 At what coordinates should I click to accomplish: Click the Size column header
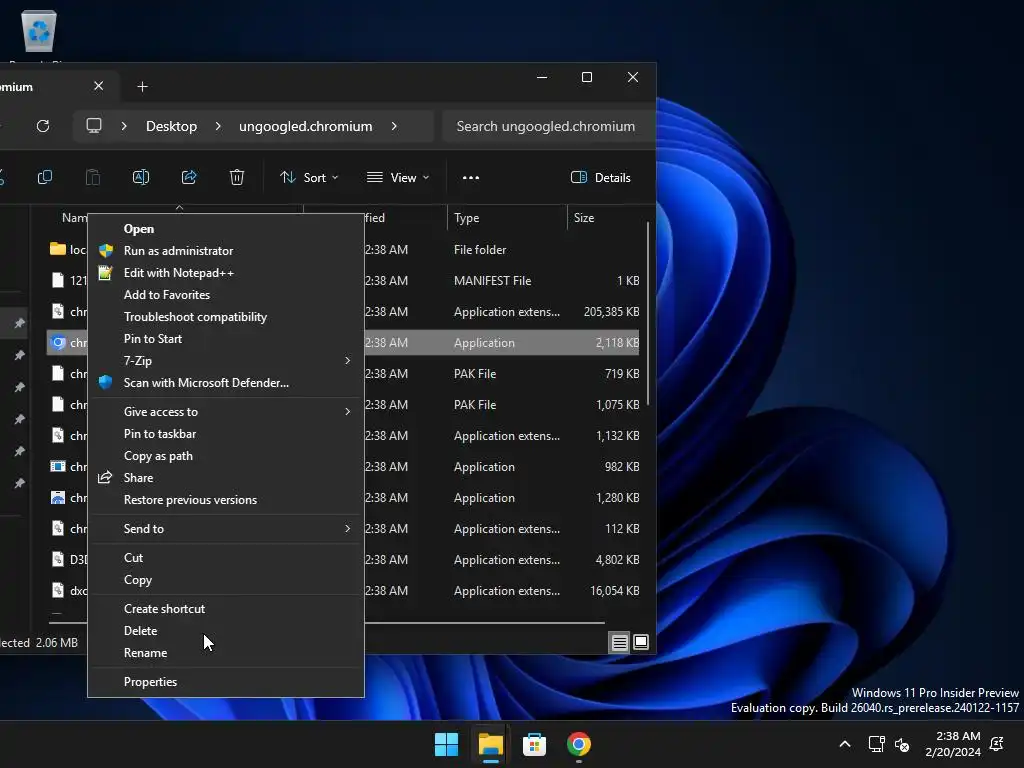coord(606,218)
